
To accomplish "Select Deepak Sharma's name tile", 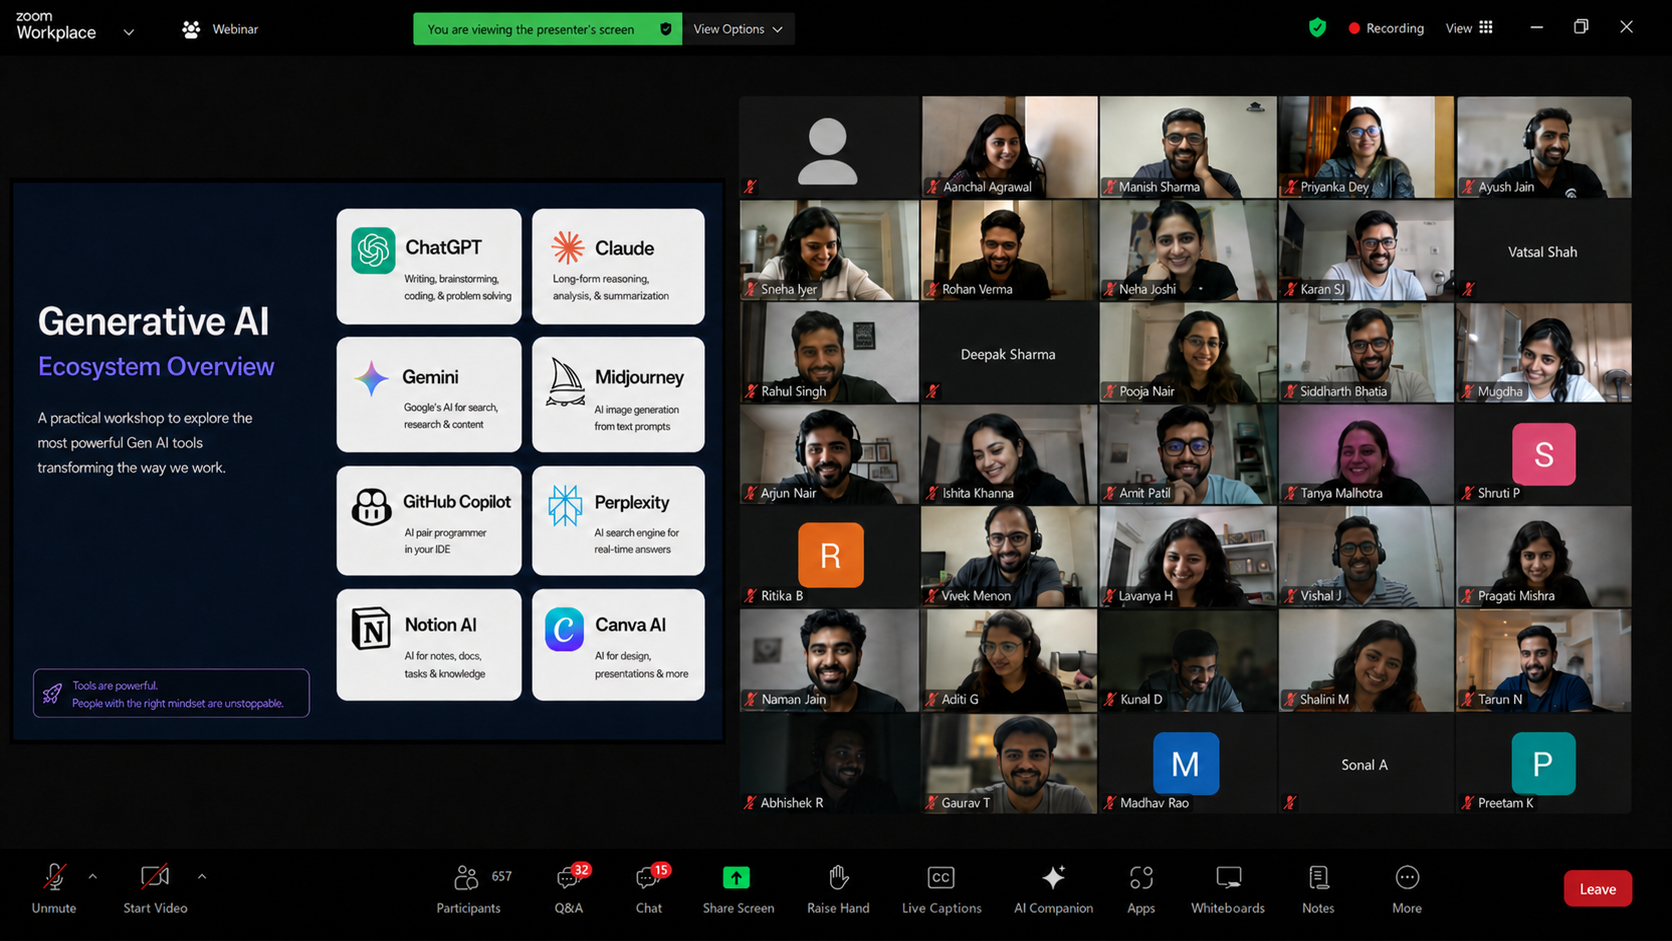I will (1008, 353).
